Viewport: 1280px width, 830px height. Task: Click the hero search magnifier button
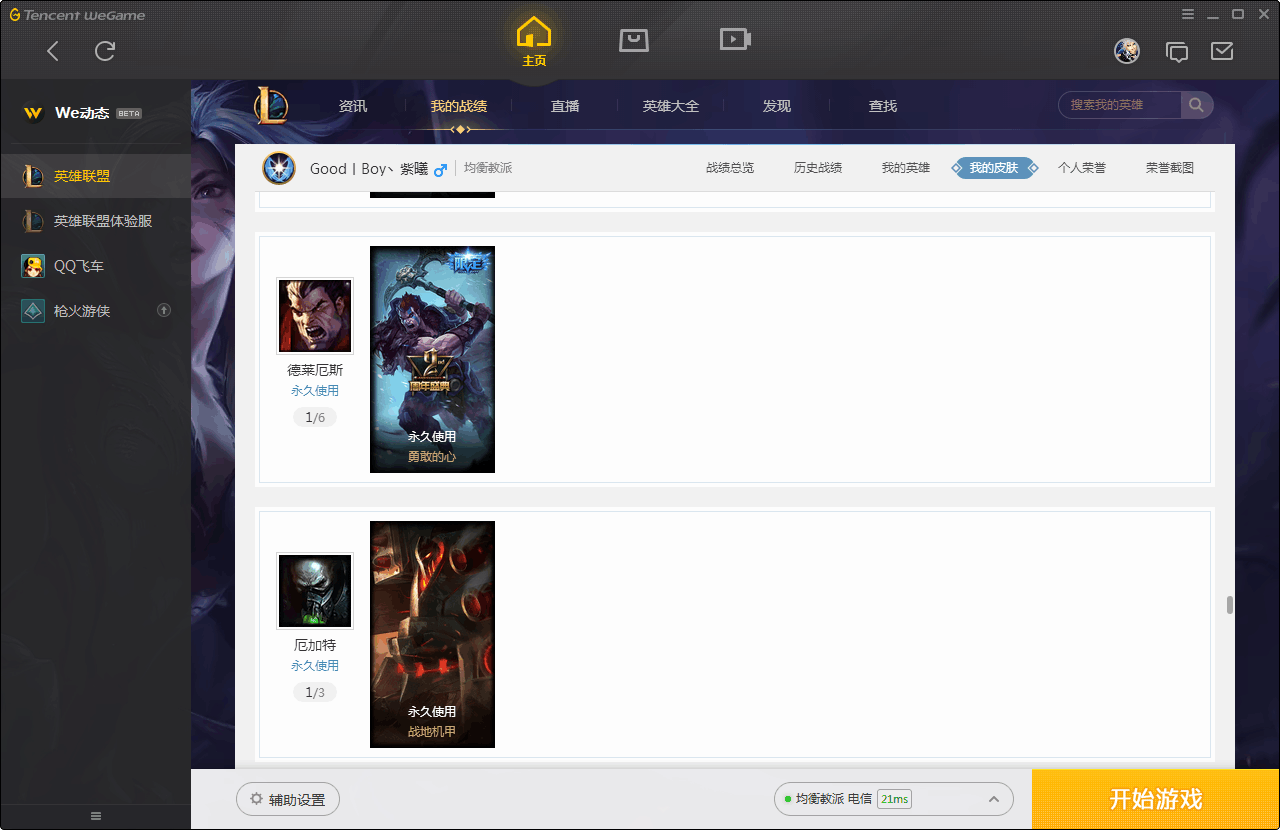click(x=1196, y=105)
